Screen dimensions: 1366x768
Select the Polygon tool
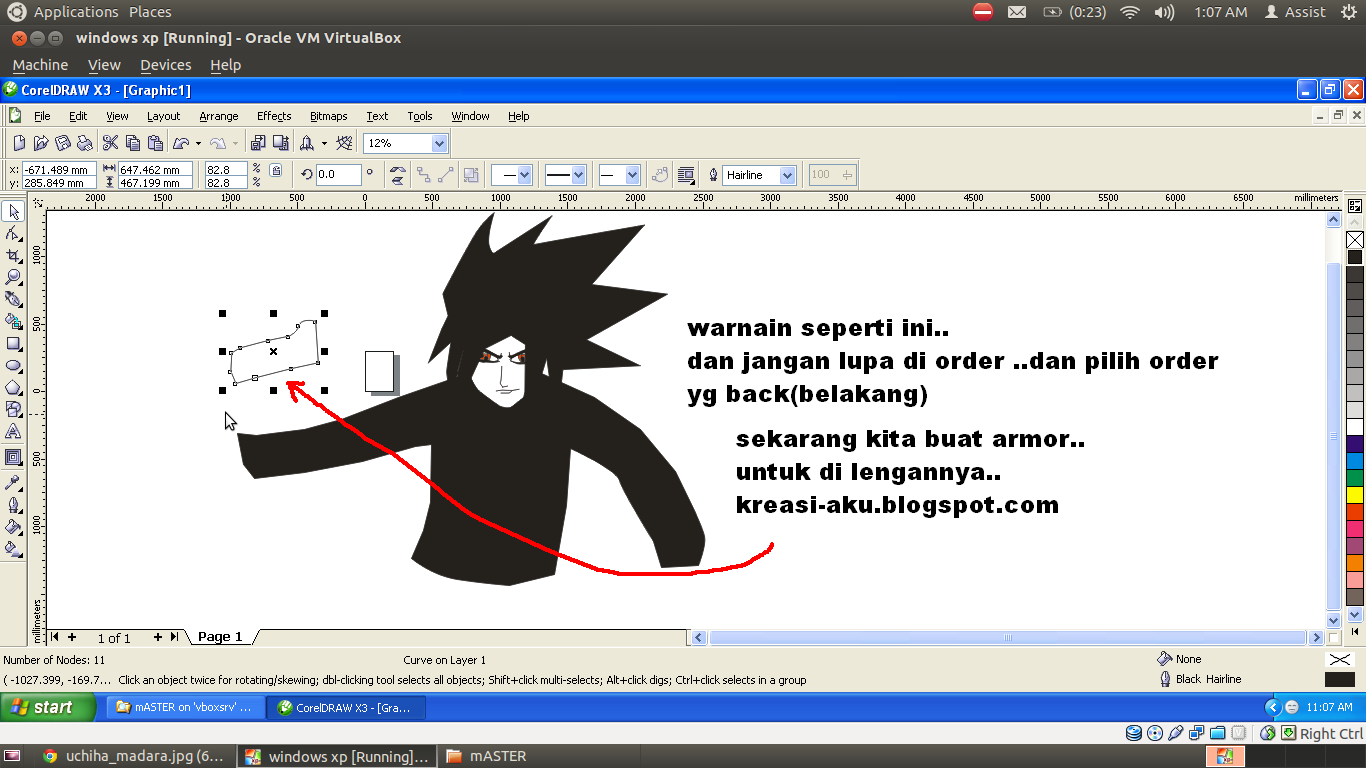click(13, 387)
